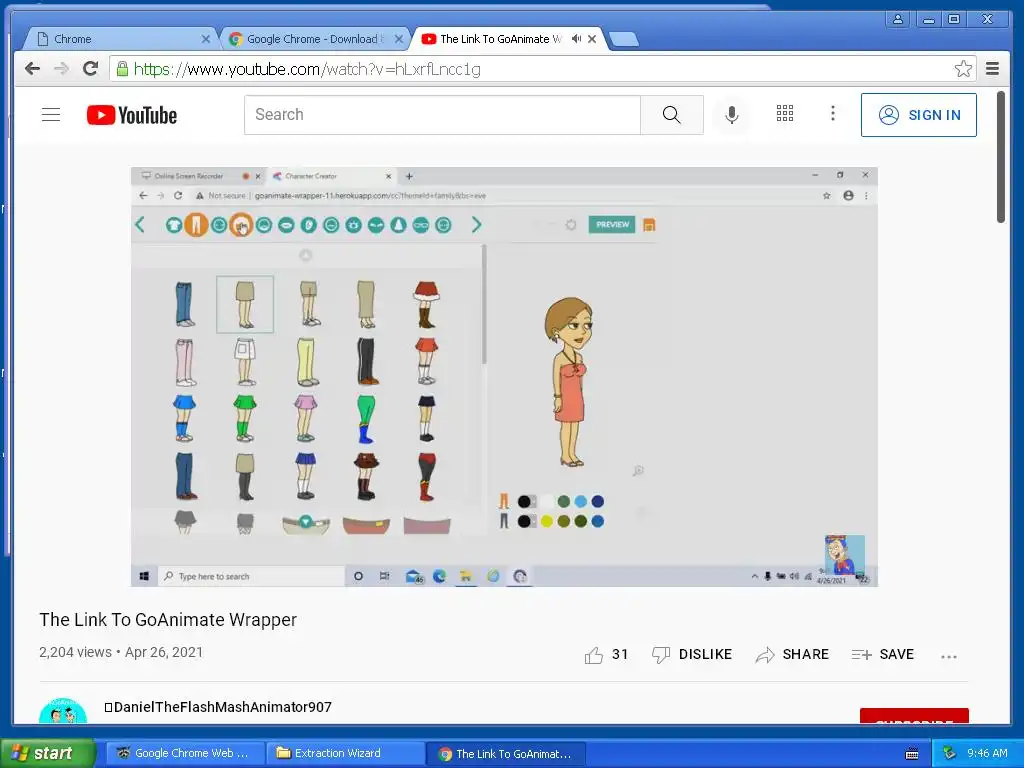Image resolution: width=1024 pixels, height=768 pixels.
Task: Click the keyboard icon in system tray
Action: [x=912, y=754]
